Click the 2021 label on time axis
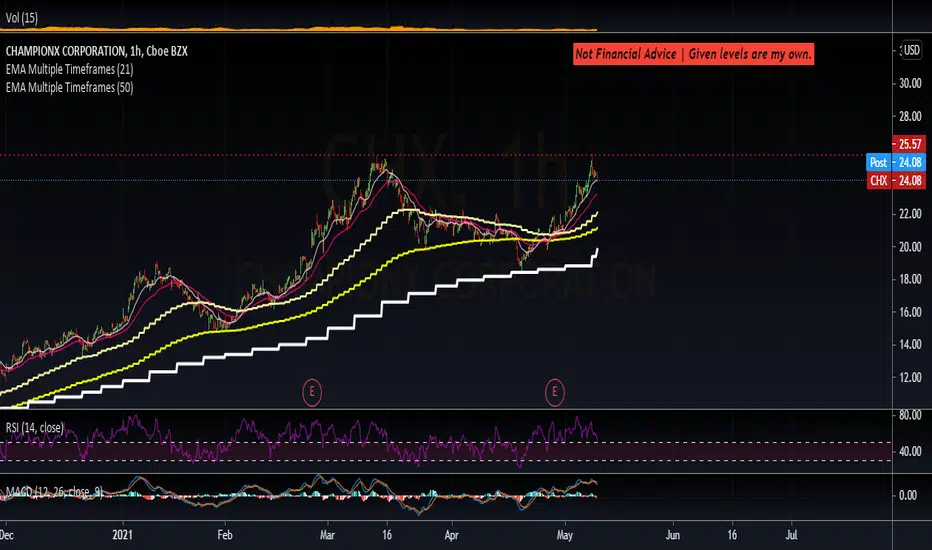Screen dimensions: 932x550 click(x=122, y=535)
